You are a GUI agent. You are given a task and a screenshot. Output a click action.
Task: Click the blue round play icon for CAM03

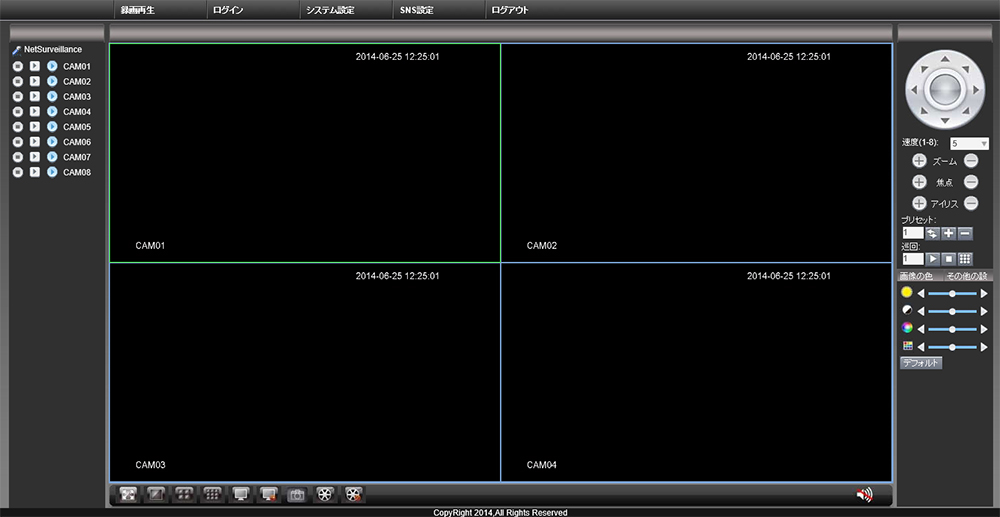coord(52,96)
